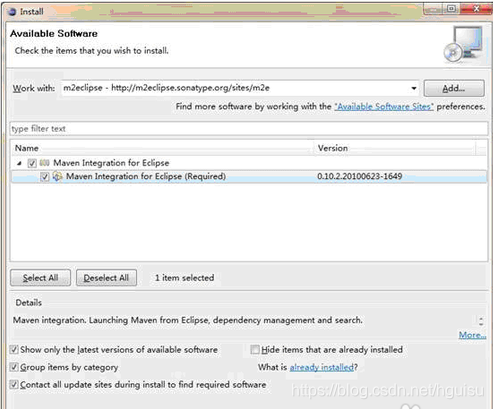The image size is (493, 409).
Task: Click the Name column header
Action: point(163,148)
